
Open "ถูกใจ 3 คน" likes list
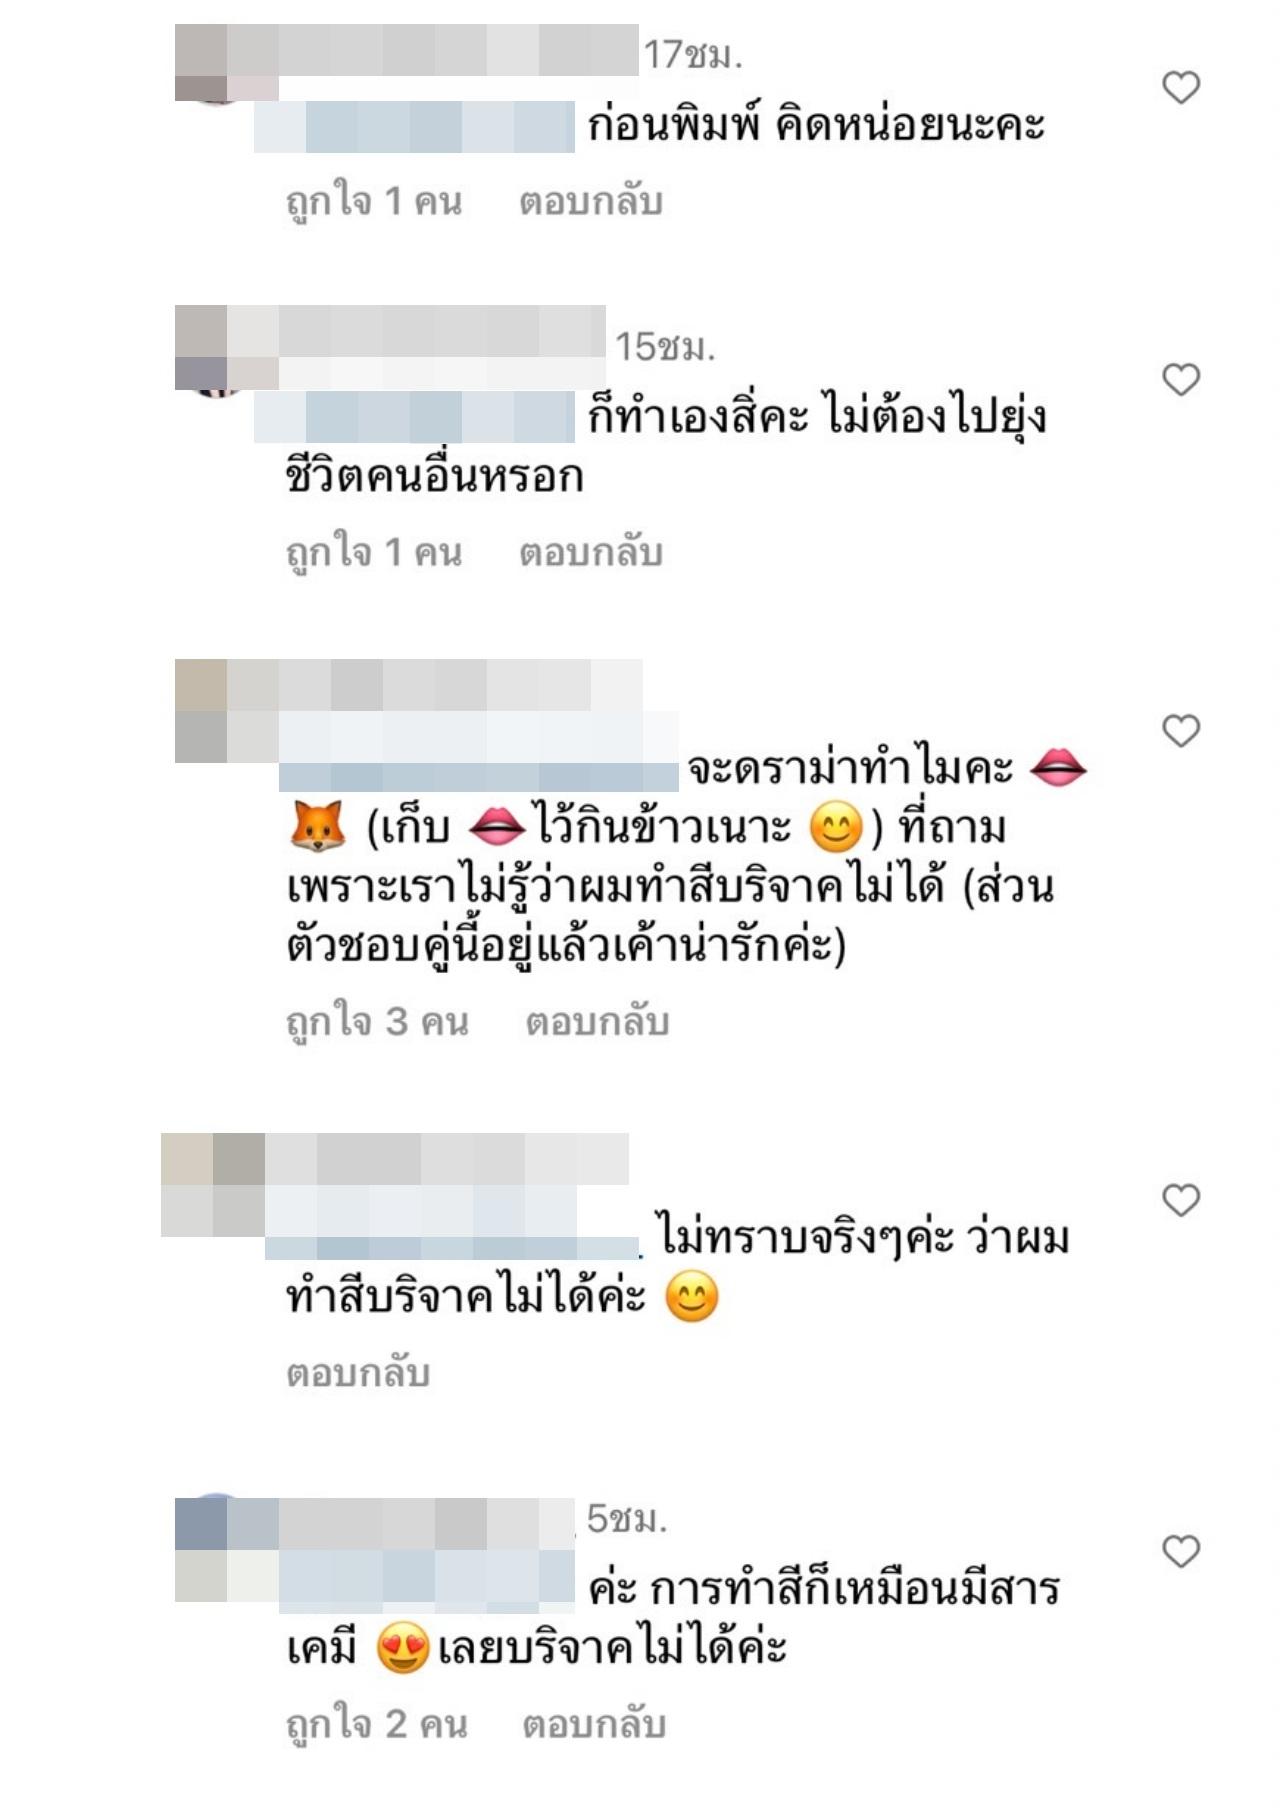click(x=377, y=1022)
